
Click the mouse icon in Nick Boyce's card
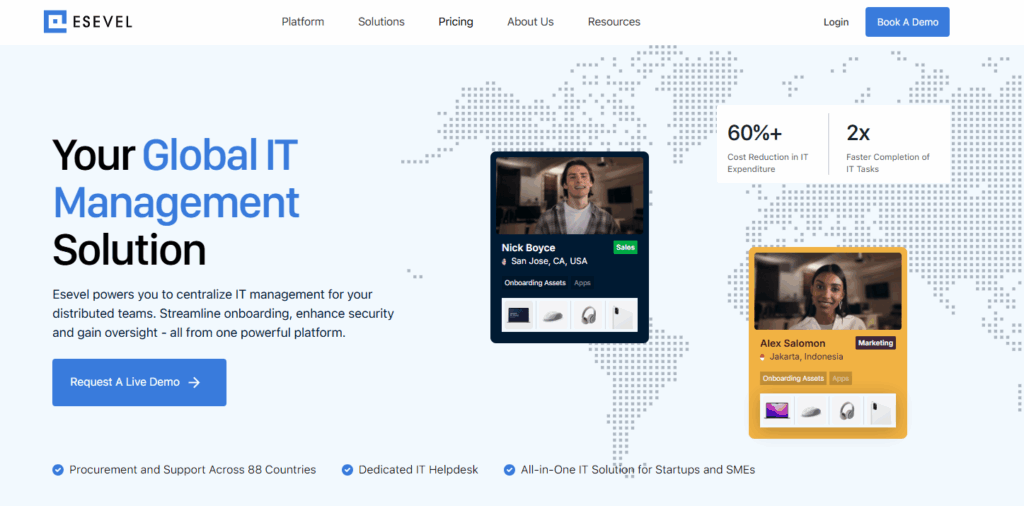[x=553, y=316]
